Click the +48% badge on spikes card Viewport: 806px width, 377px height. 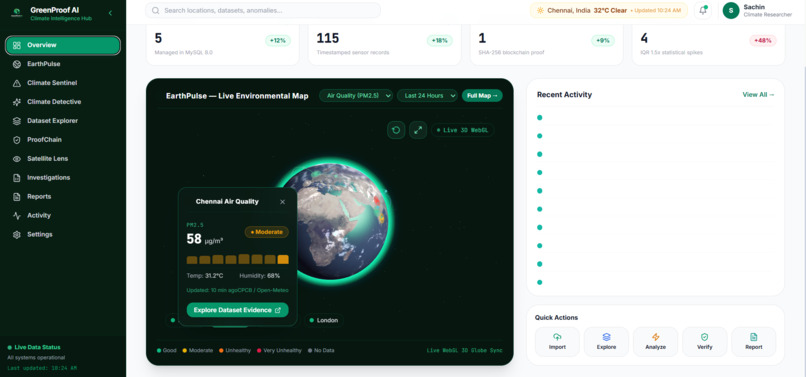763,41
